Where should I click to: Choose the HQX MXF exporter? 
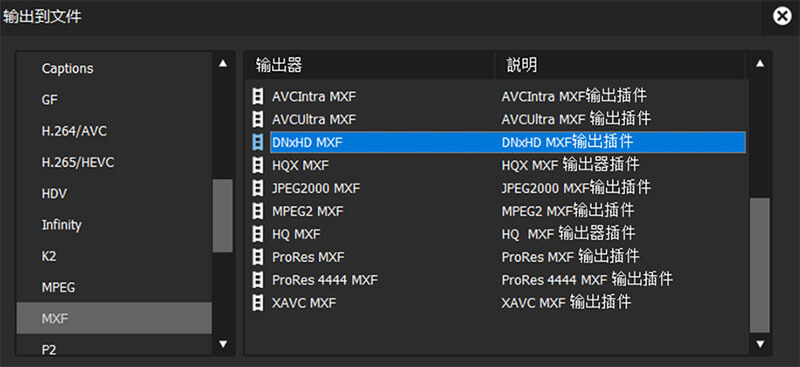[x=301, y=165]
